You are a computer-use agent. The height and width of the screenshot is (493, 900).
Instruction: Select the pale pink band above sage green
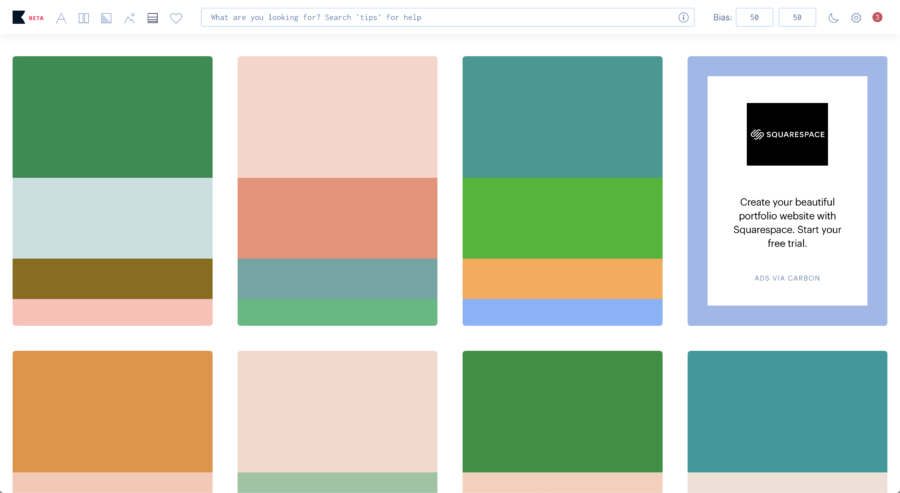pyautogui.click(x=338, y=412)
